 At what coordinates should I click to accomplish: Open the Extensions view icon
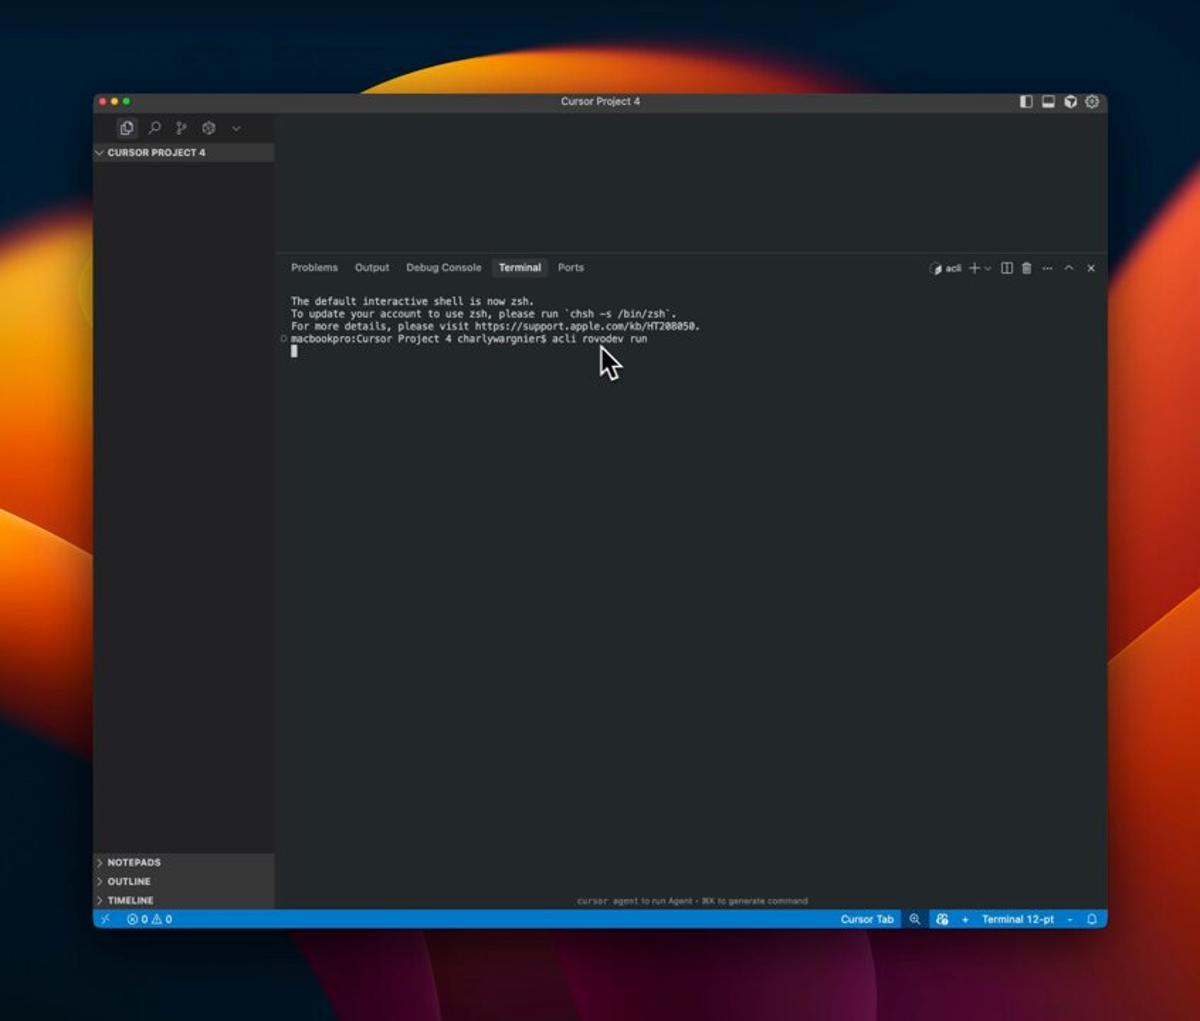[x=209, y=128]
